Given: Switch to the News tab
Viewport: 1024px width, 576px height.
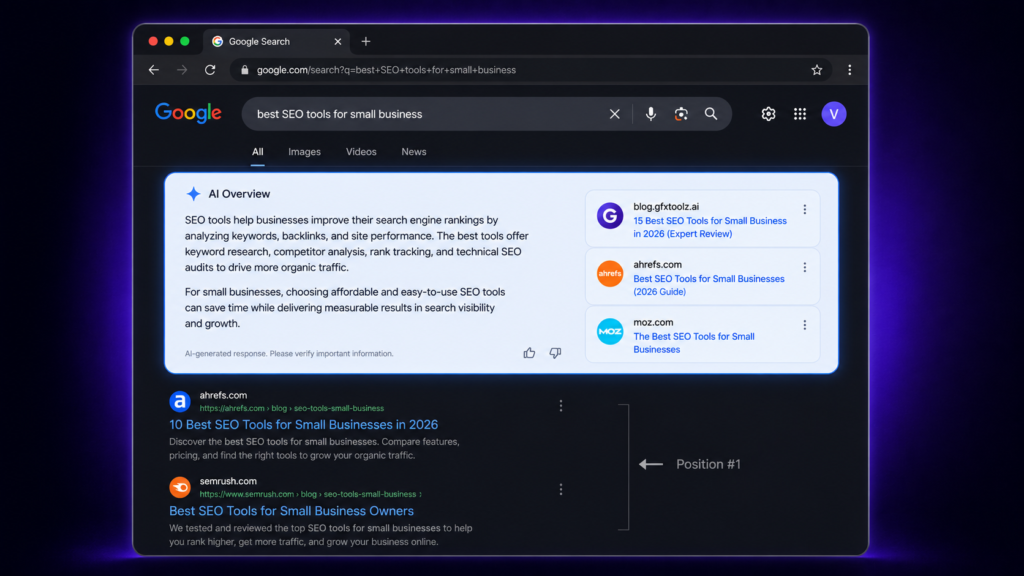Looking at the screenshot, I should click(414, 152).
